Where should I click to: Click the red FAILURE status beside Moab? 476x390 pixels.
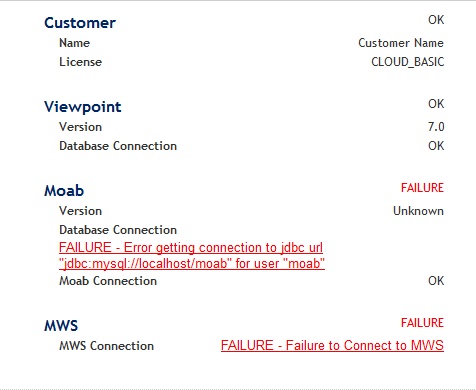click(422, 188)
